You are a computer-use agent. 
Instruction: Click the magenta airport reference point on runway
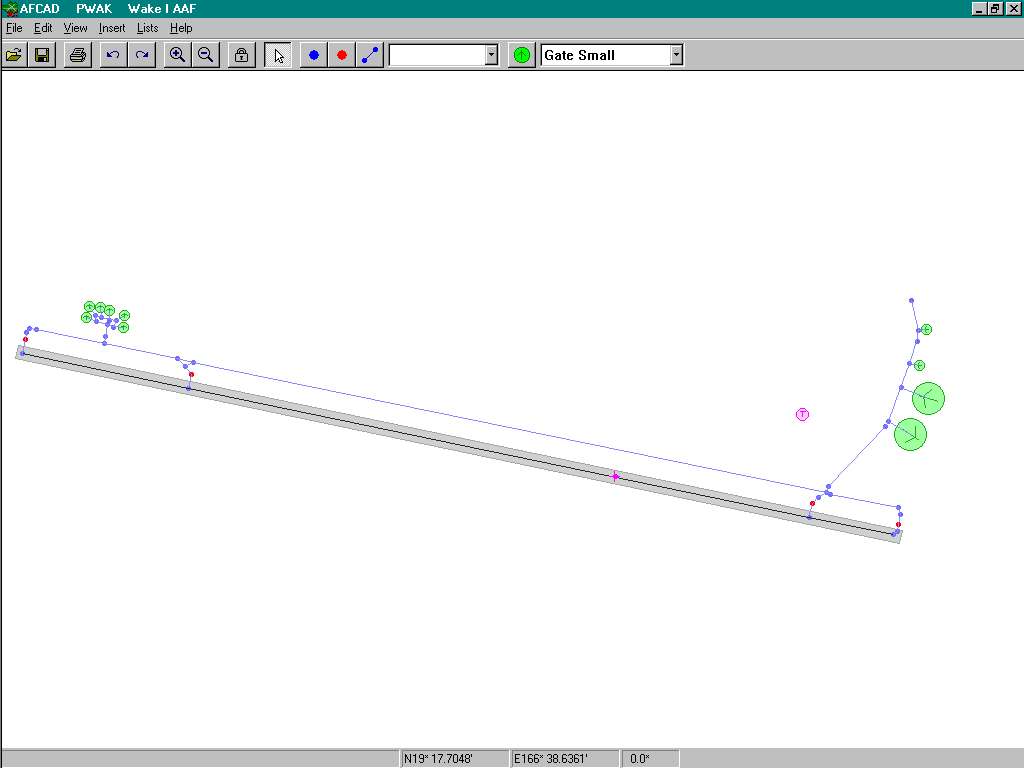tap(615, 477)
